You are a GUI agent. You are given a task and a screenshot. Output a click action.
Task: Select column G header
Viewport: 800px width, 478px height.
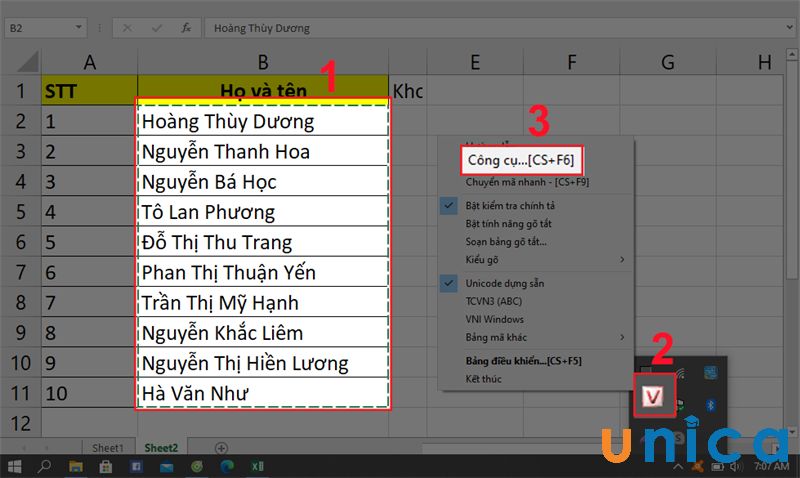tap(668, 62)
